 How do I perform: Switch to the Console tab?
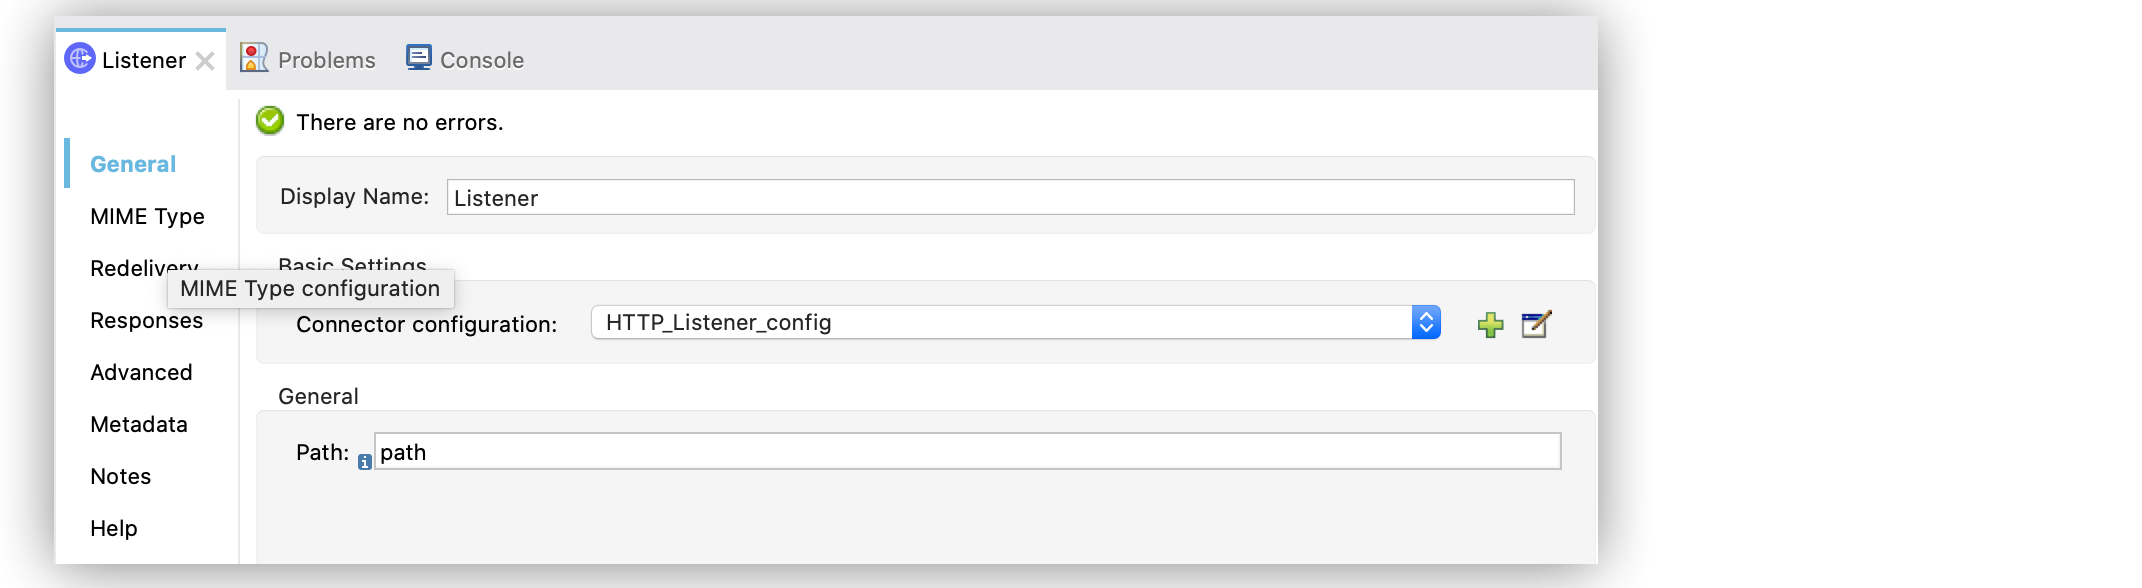coord(481,60)
